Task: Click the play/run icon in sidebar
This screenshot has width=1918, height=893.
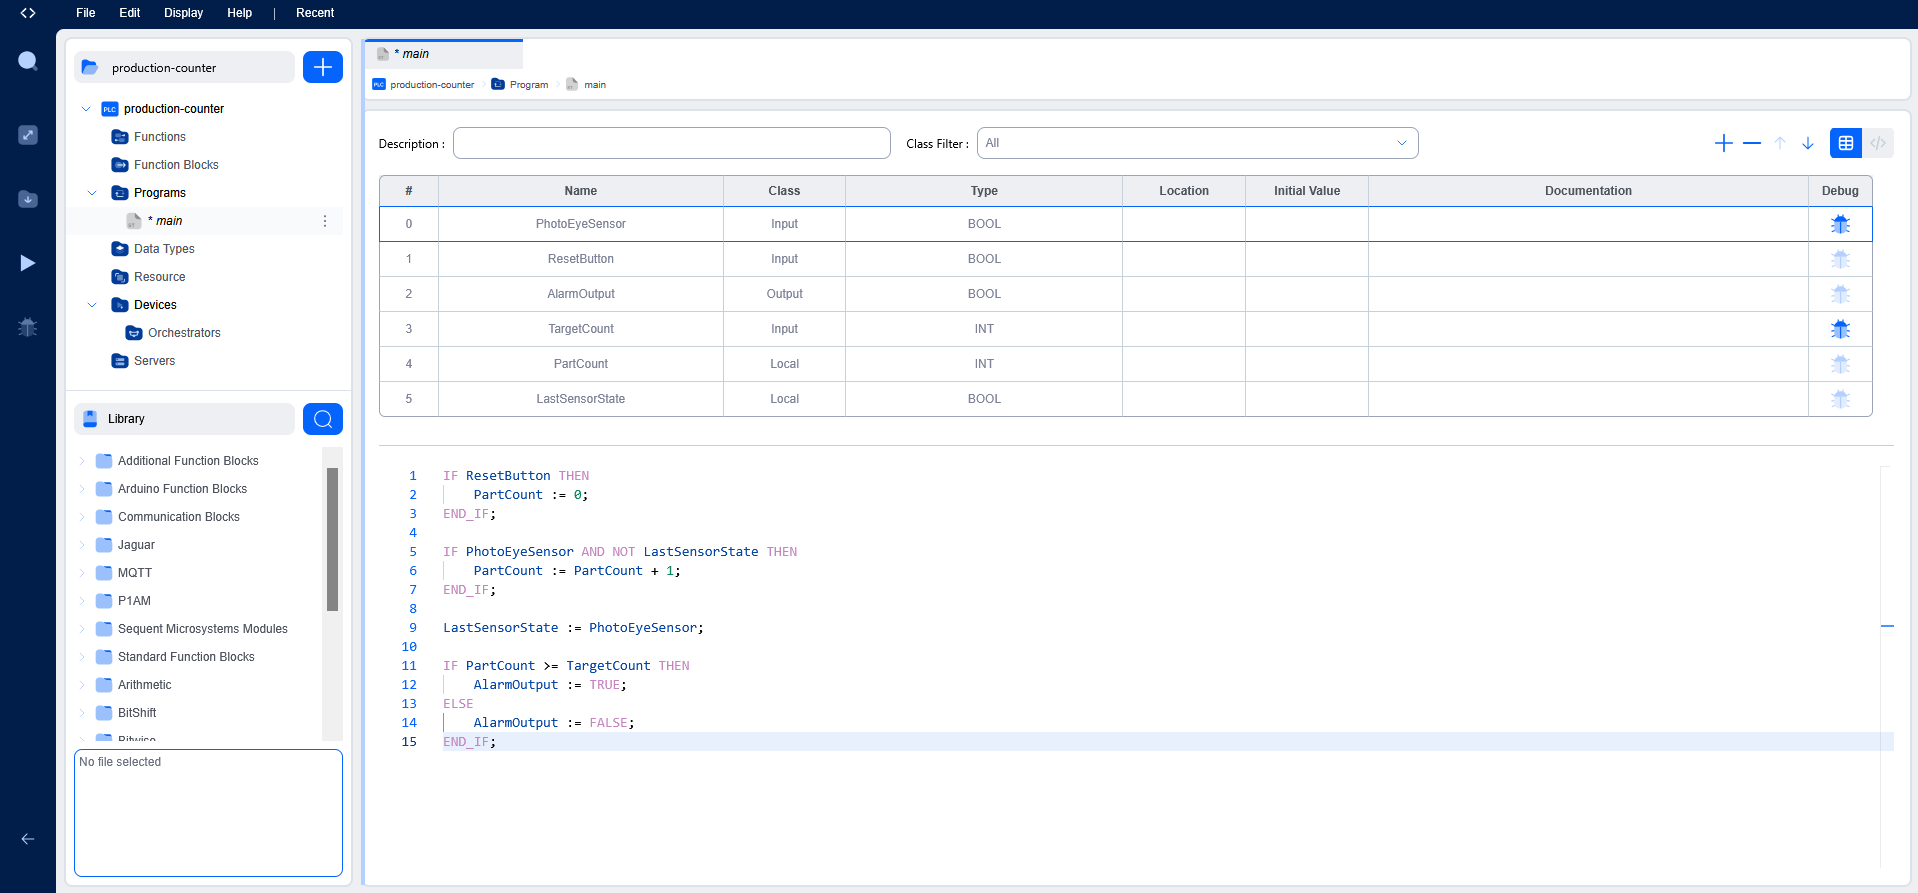Action: 28,263
